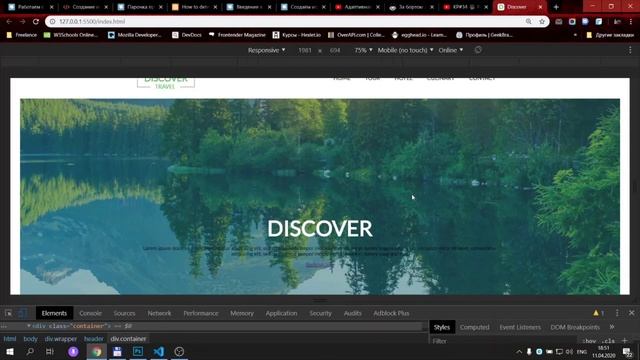
Task: Open Task View from the taskbar
Action: [50, 351]
